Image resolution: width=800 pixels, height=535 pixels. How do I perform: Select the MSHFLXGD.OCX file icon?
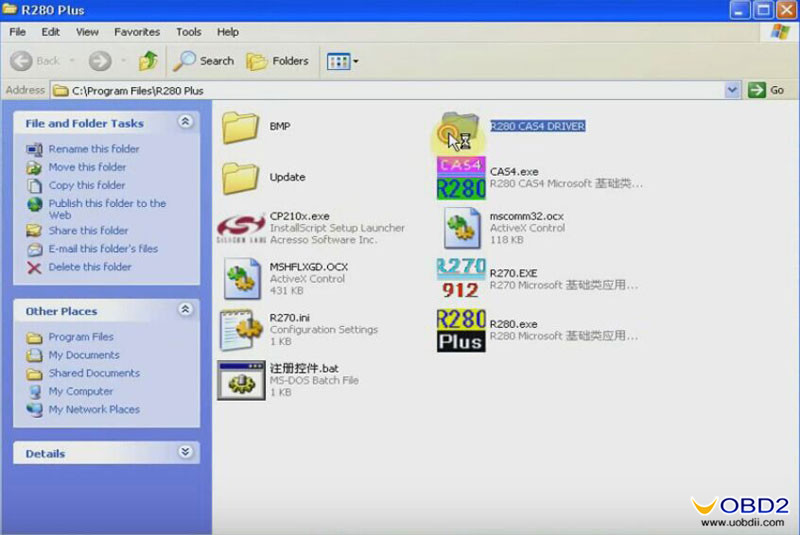[x=242, y=278]
